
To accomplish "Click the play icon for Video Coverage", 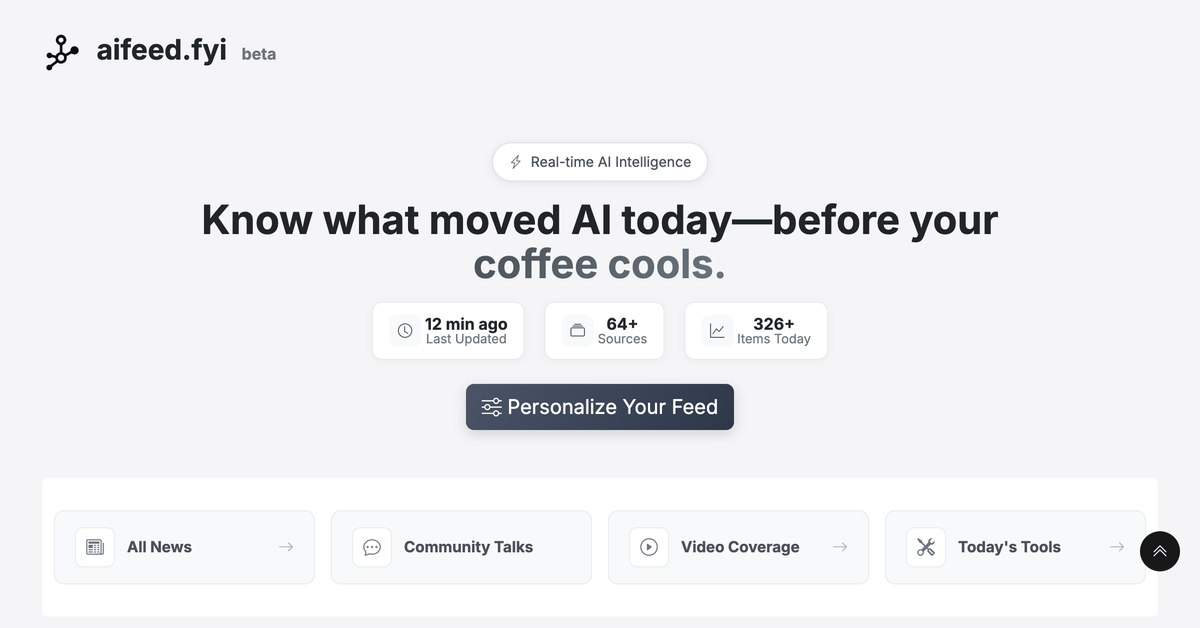I will point(649,547).
